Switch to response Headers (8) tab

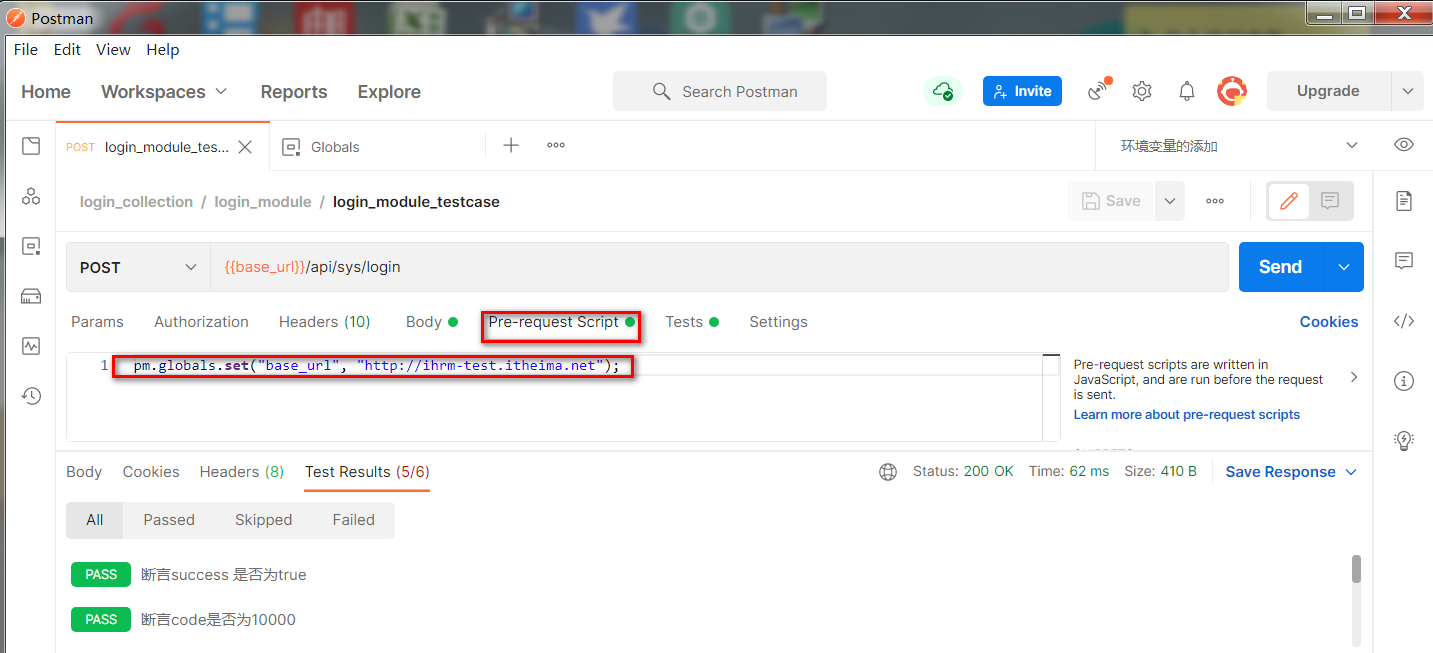click(x=241, y=472)
